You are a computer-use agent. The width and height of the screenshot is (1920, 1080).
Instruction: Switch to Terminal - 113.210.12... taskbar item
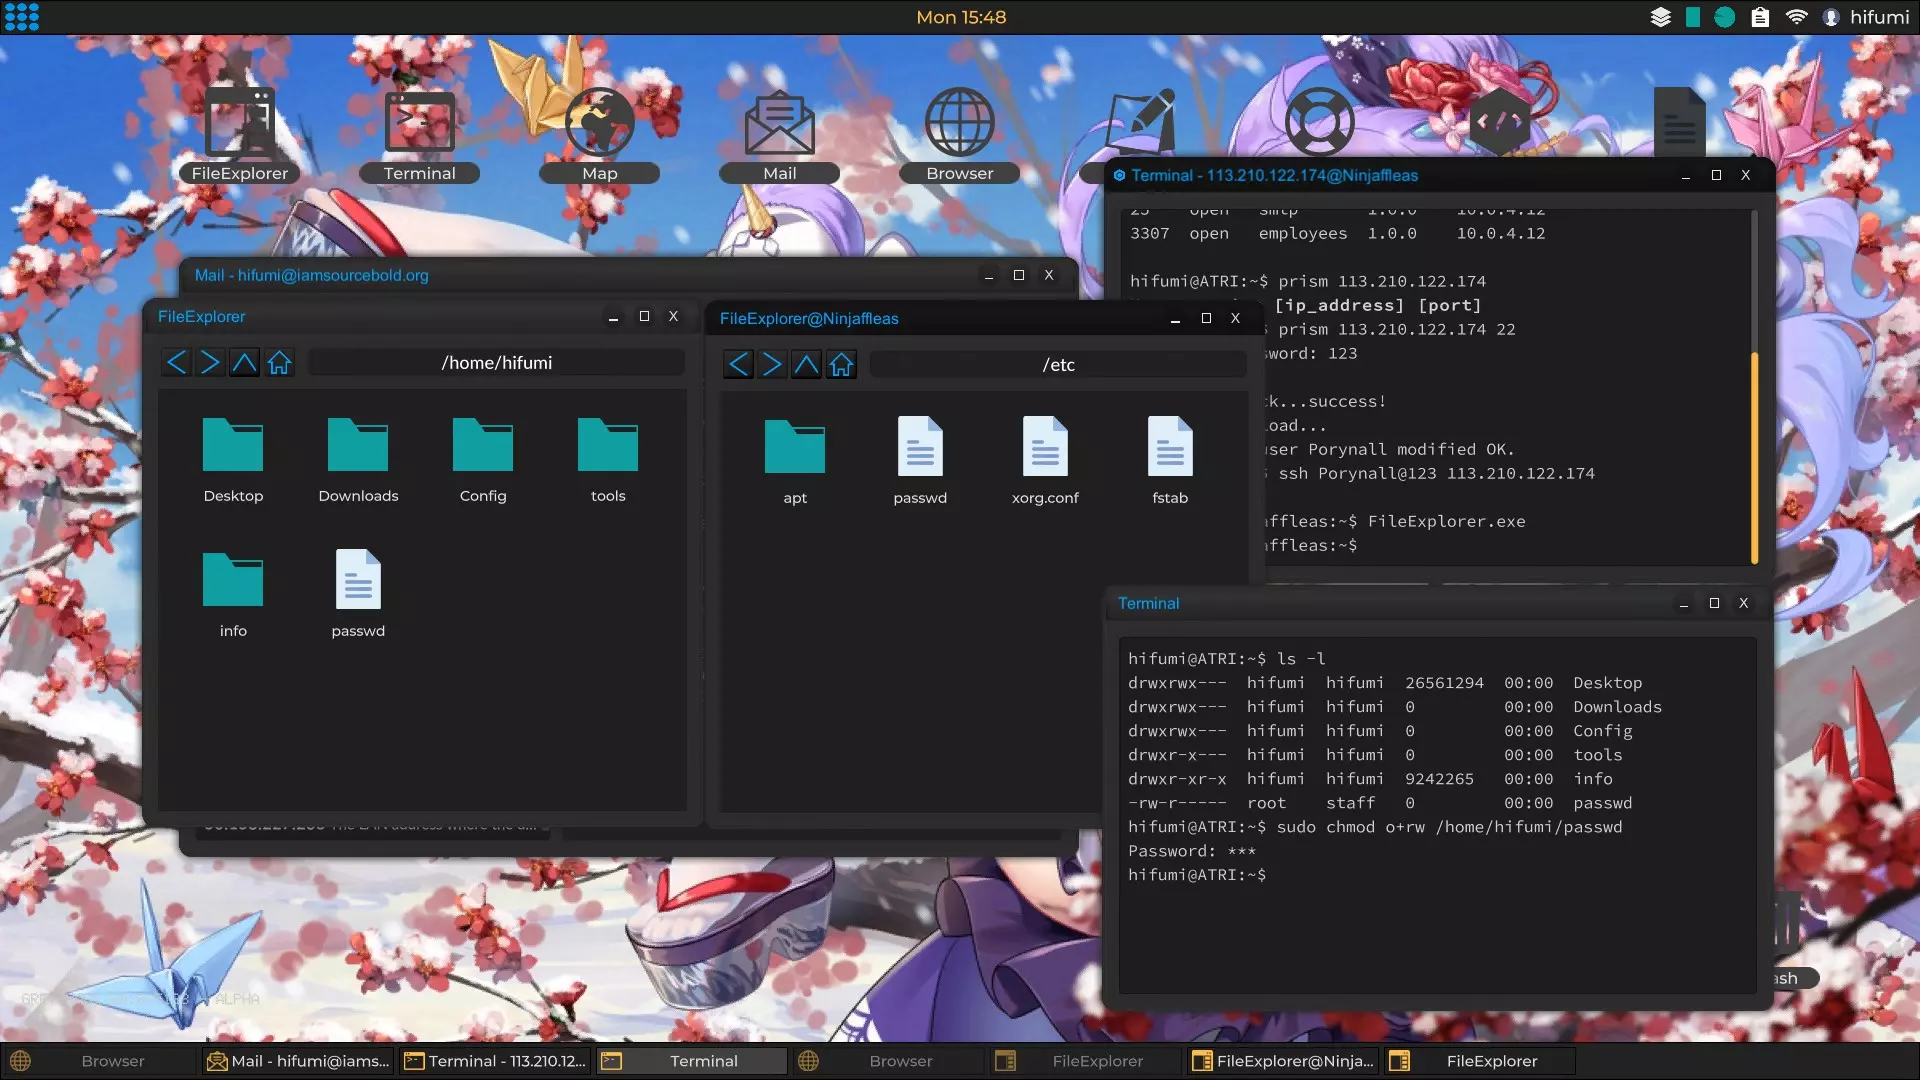[496, 1061]
